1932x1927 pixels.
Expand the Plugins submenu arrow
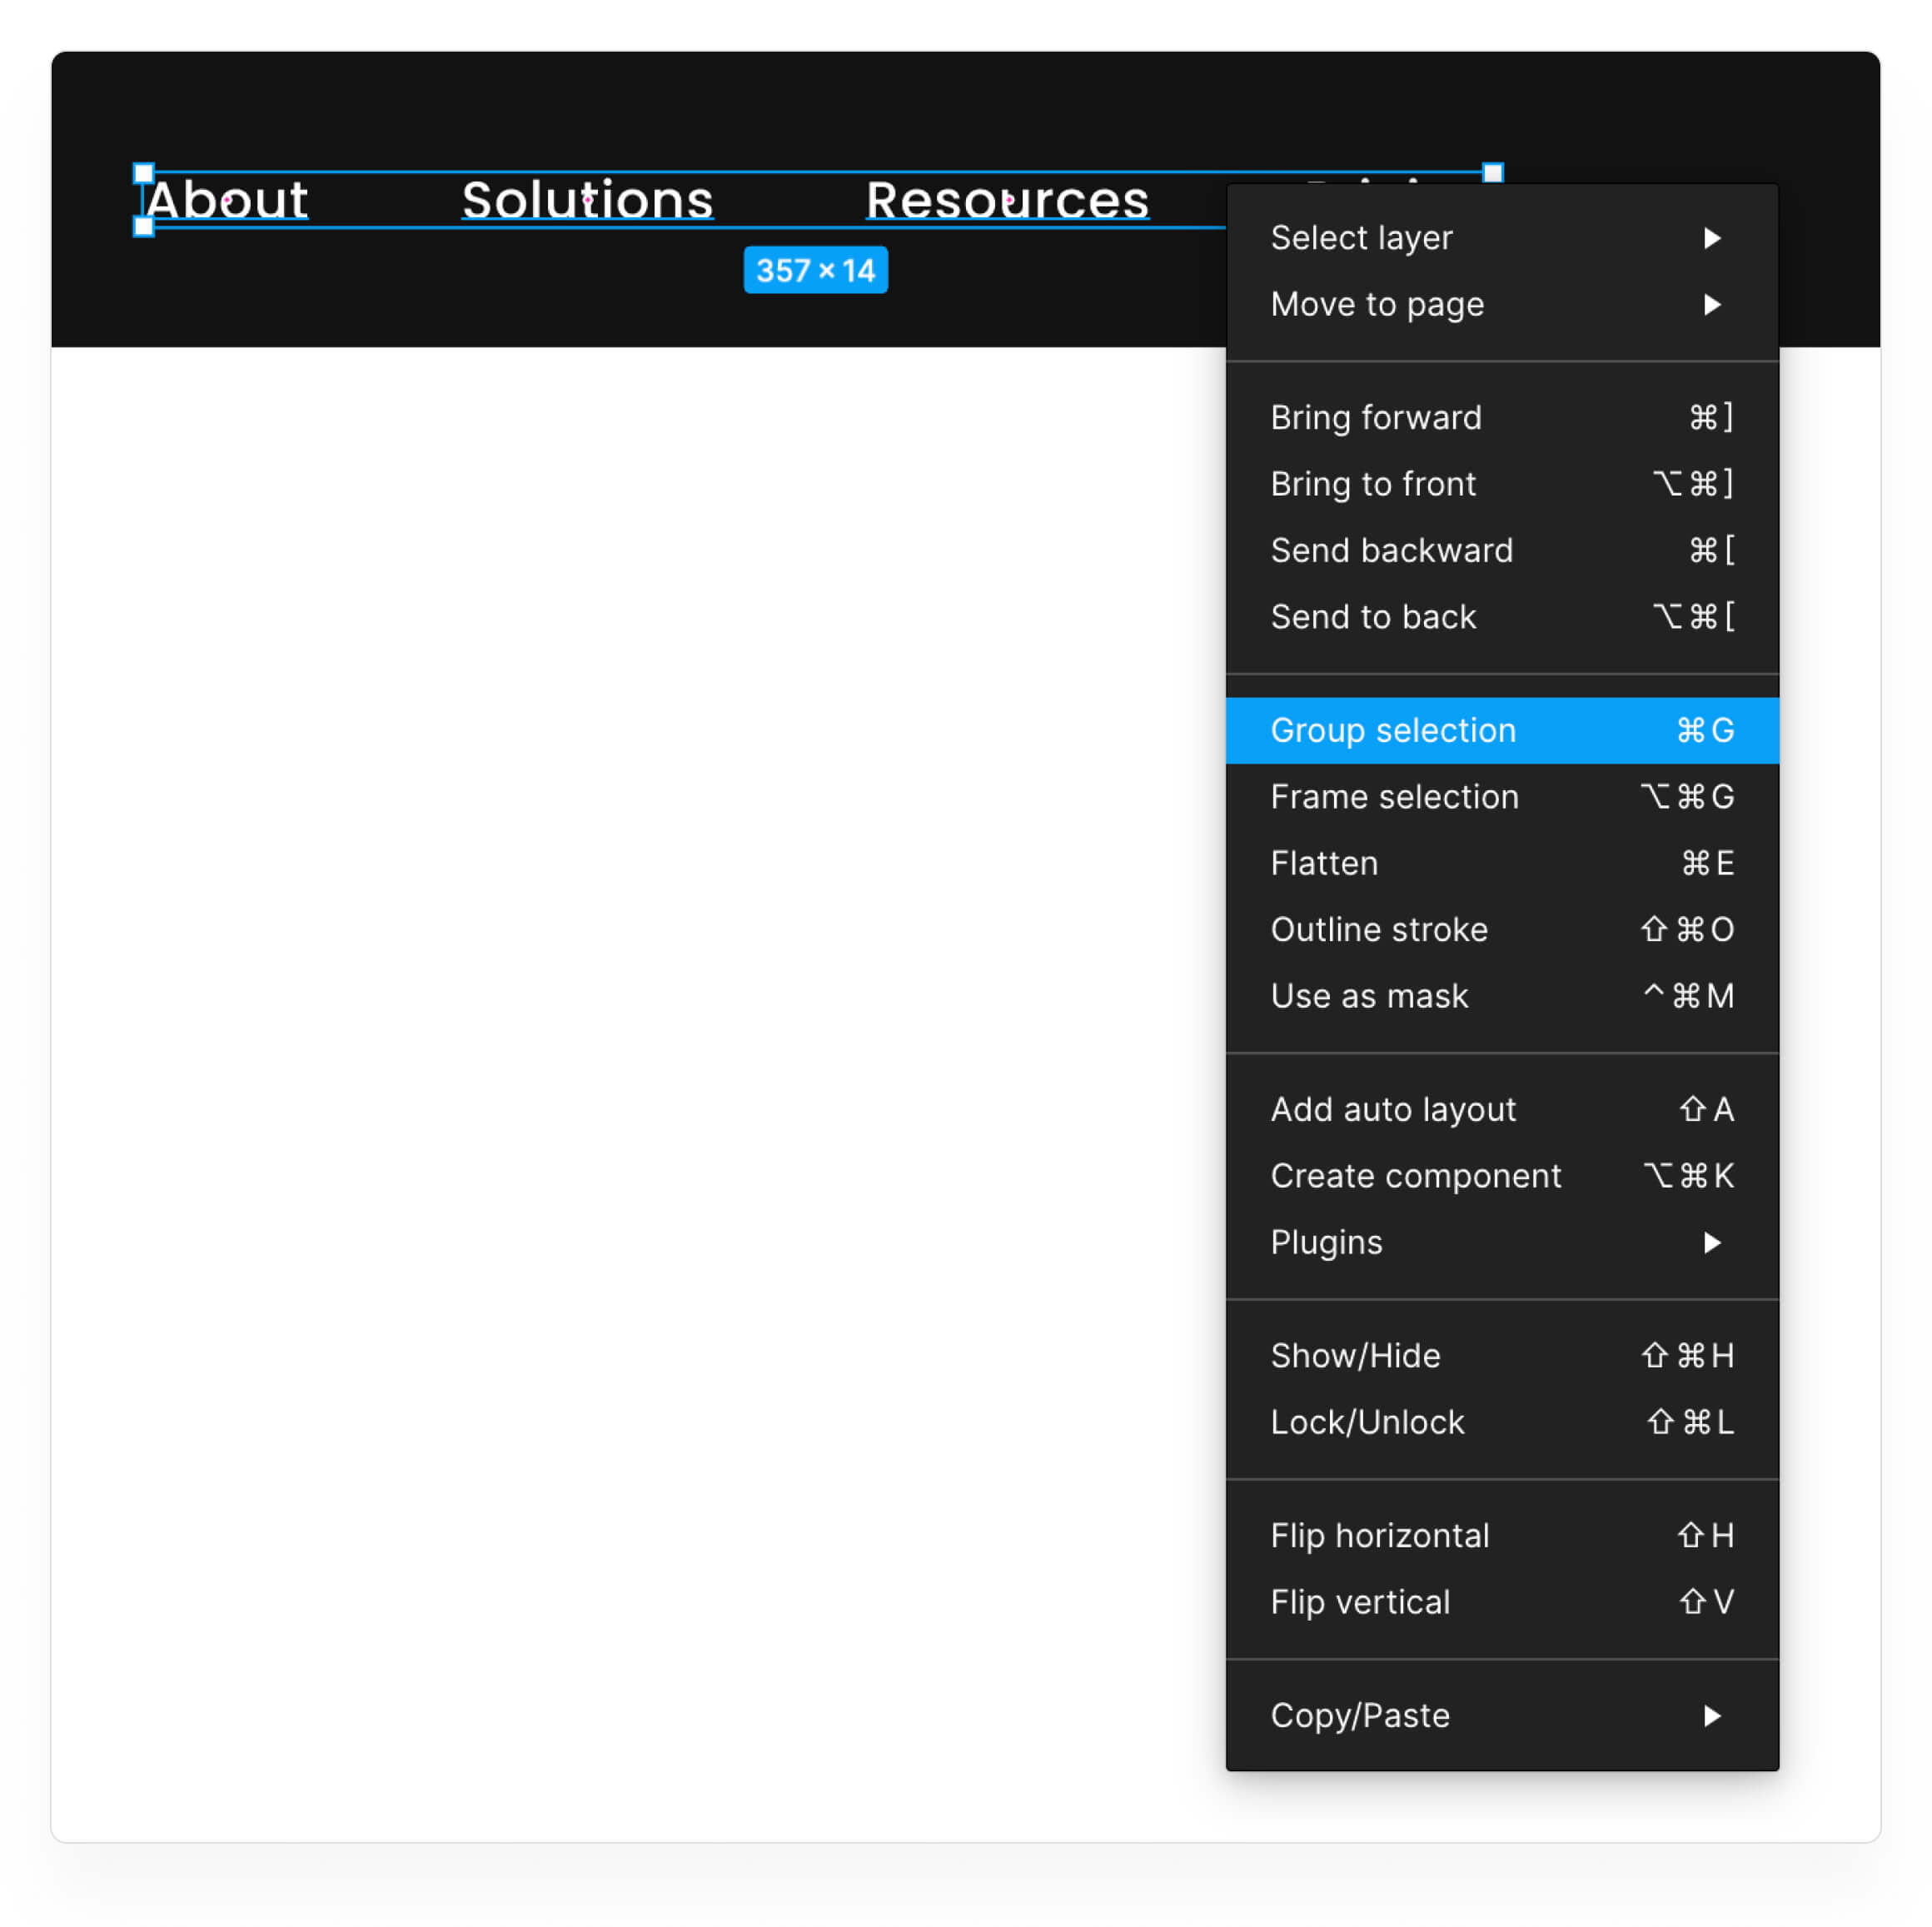[1711, 1242]
